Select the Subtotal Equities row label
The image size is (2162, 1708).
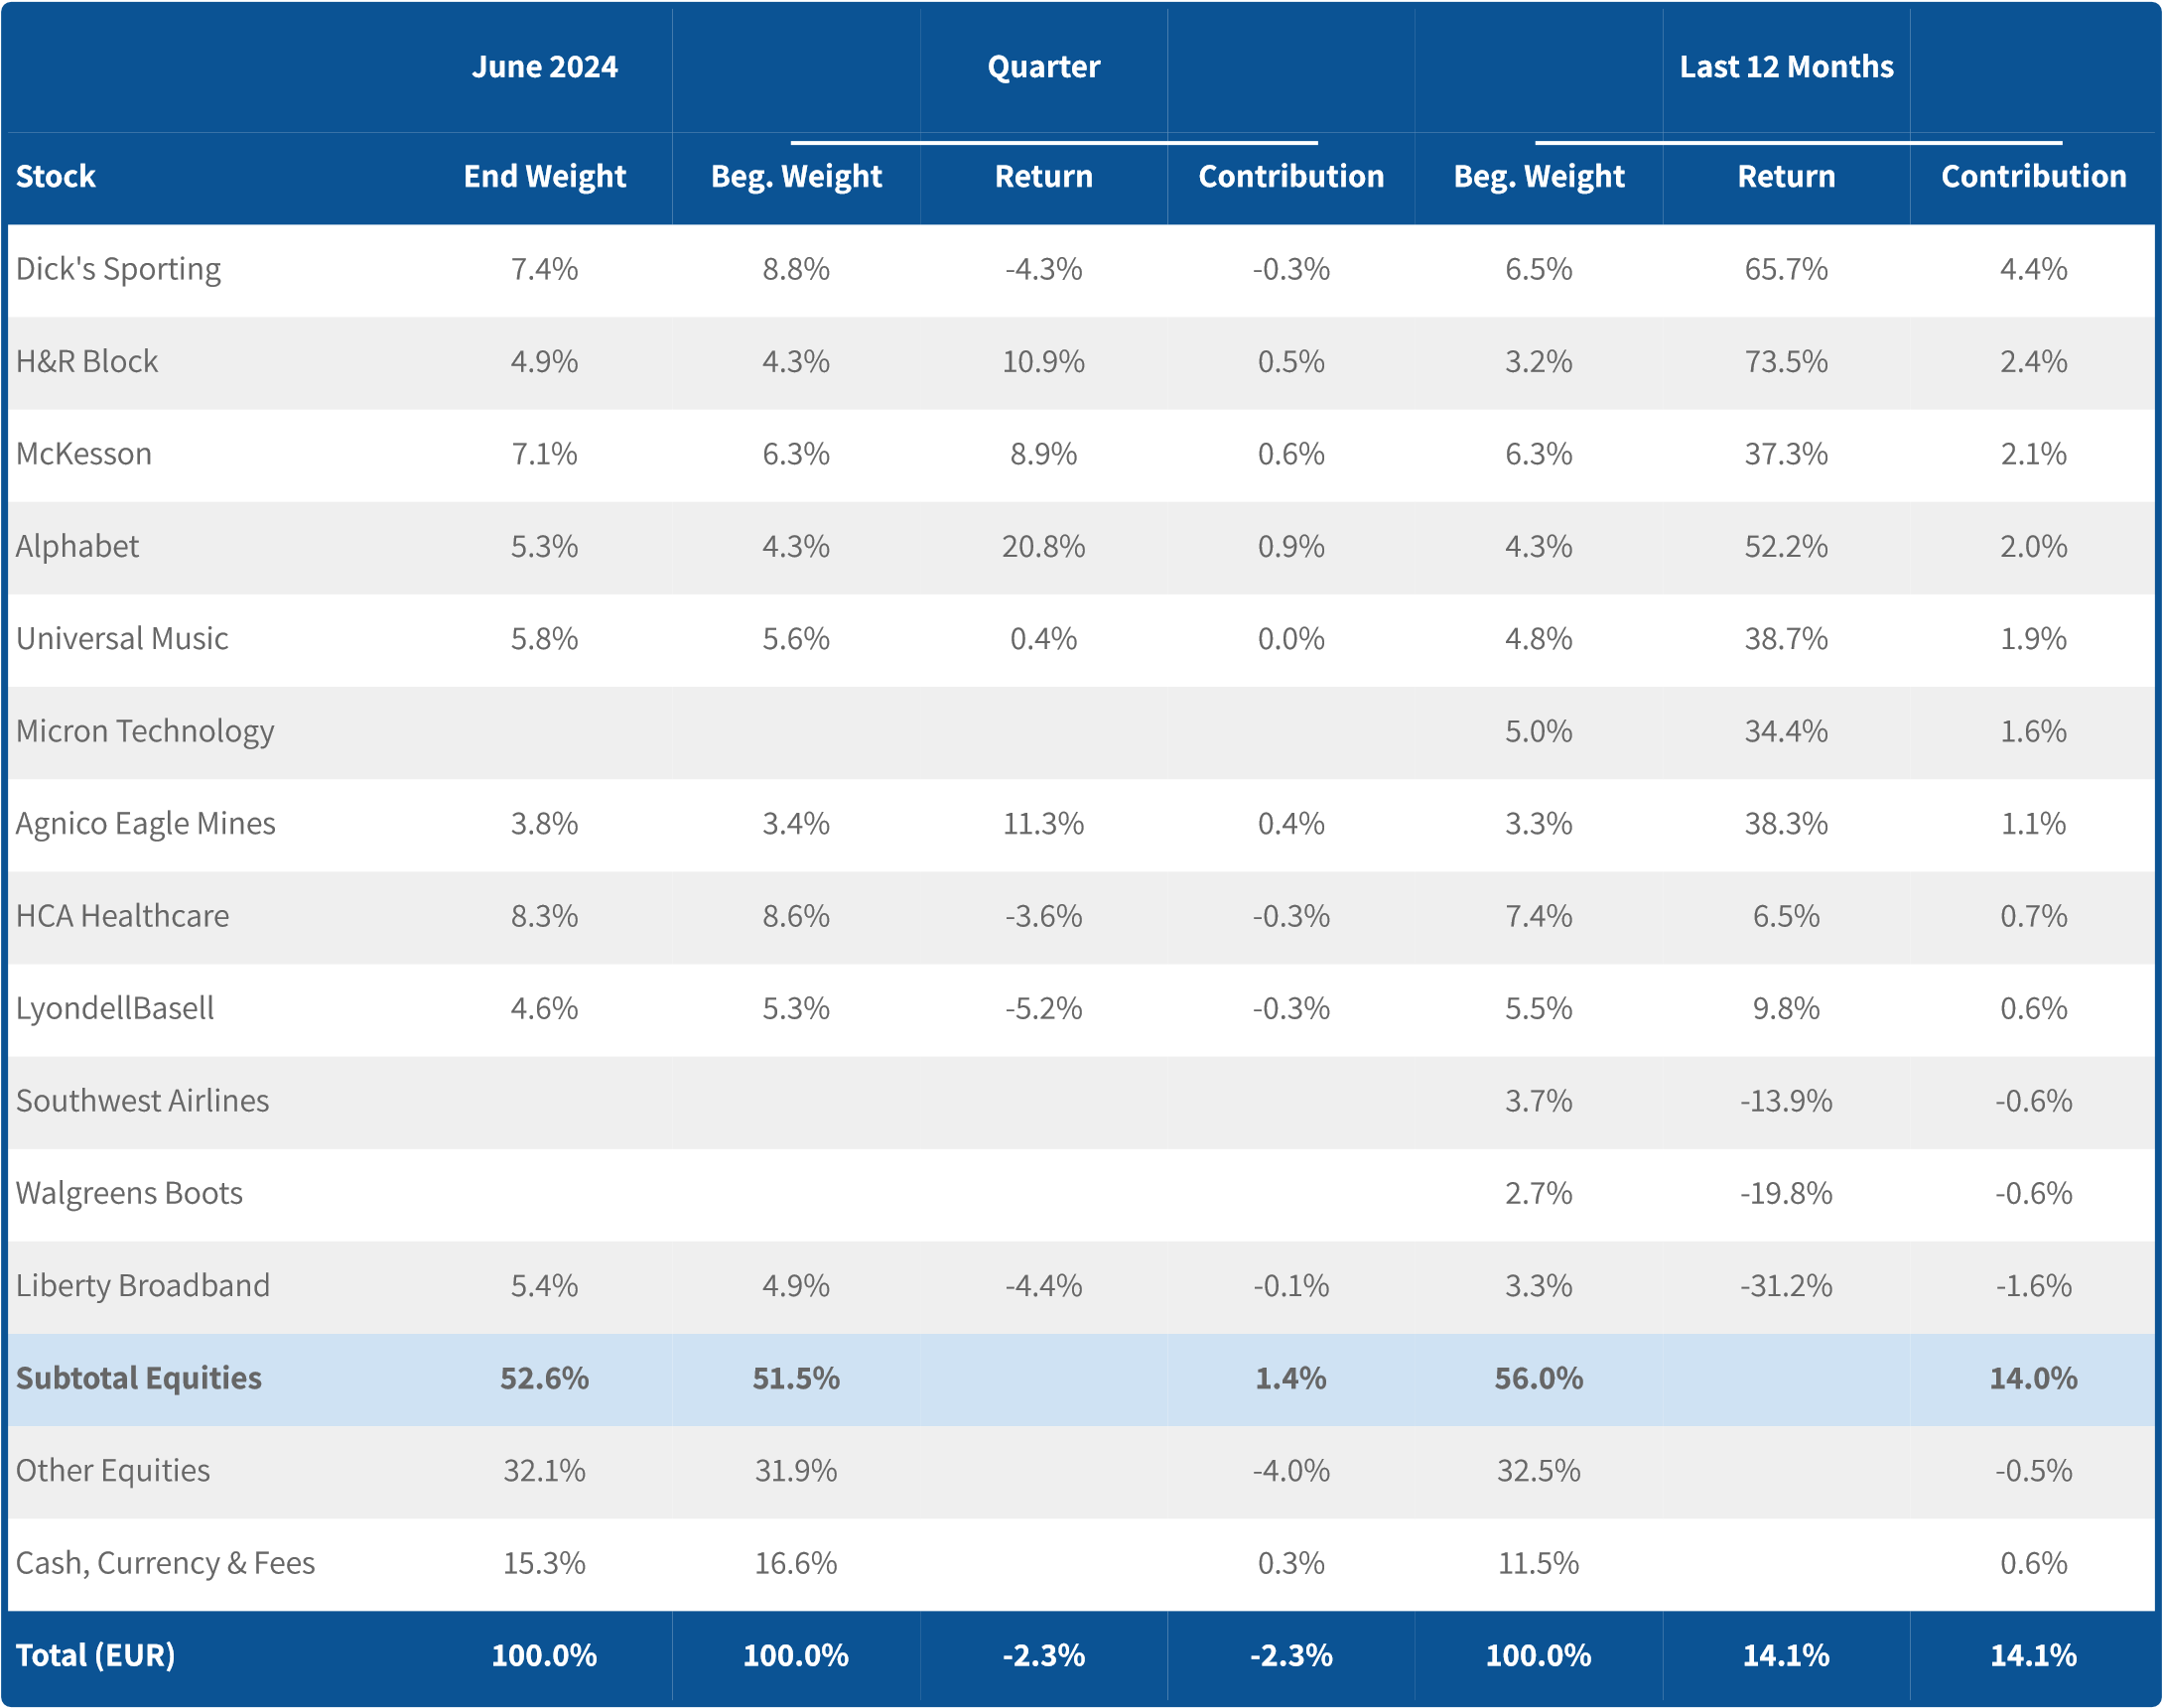point(139,1379)
